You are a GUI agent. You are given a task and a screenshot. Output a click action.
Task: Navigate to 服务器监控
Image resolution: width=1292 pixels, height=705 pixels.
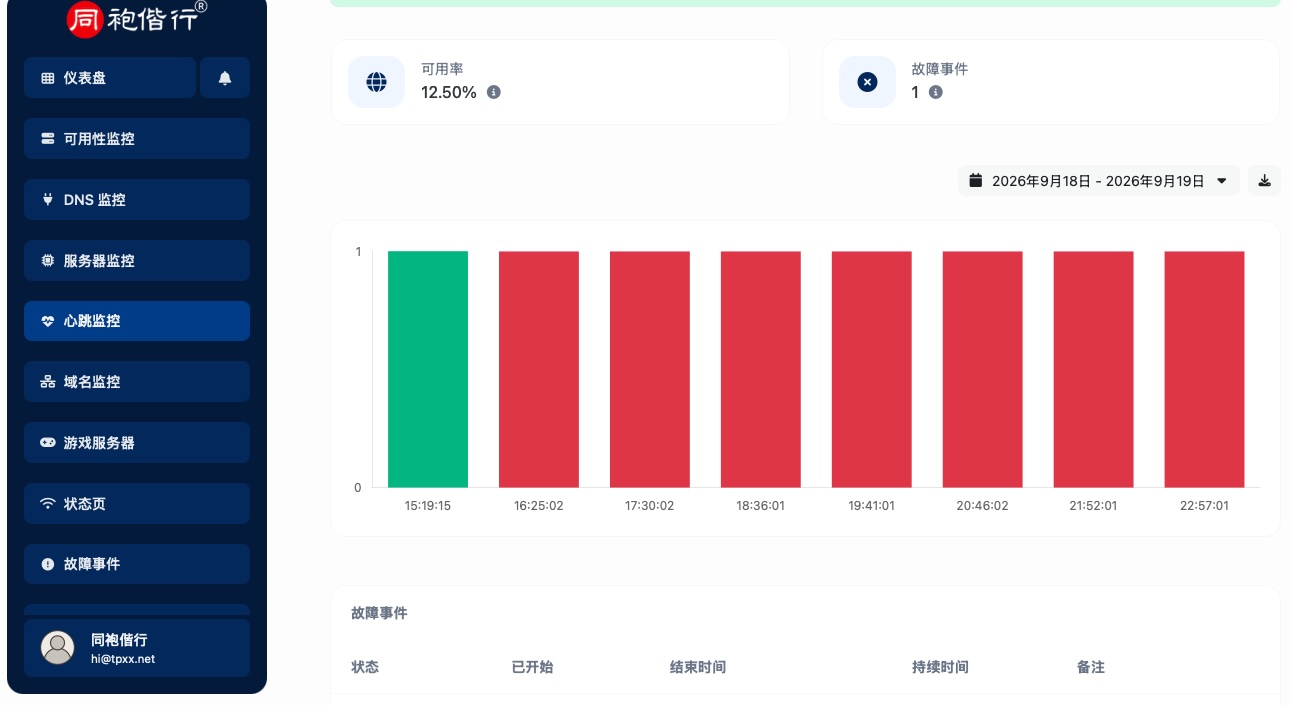point(137,261)
